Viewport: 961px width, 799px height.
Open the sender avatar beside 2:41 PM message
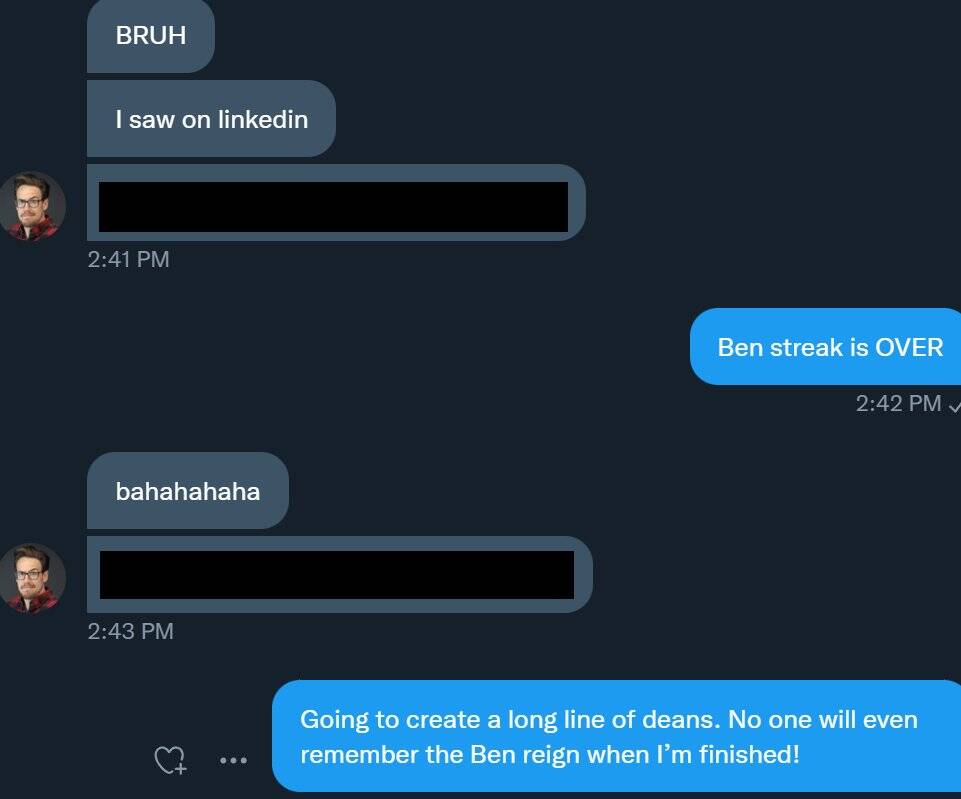(32, 206)
